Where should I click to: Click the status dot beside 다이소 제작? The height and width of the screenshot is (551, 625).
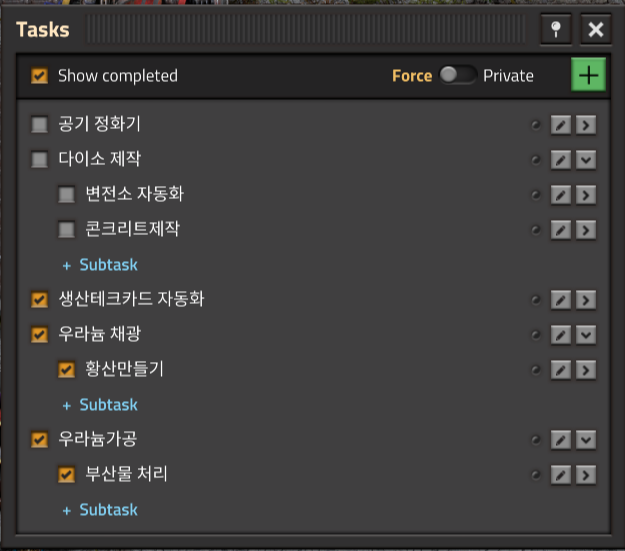[536, 160]
